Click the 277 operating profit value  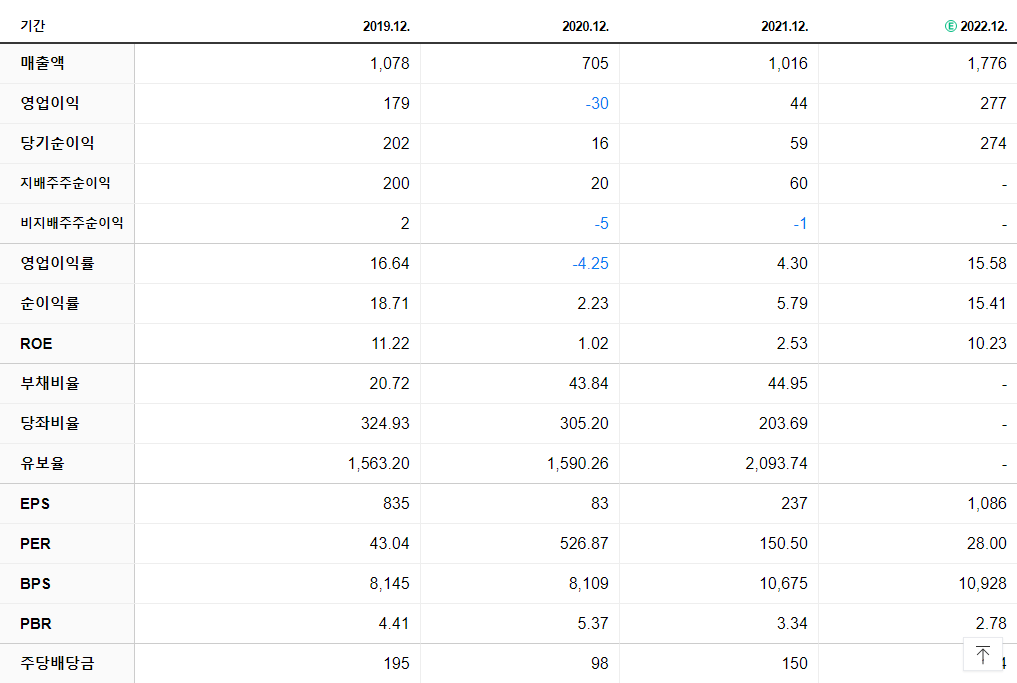pos(994,104)
